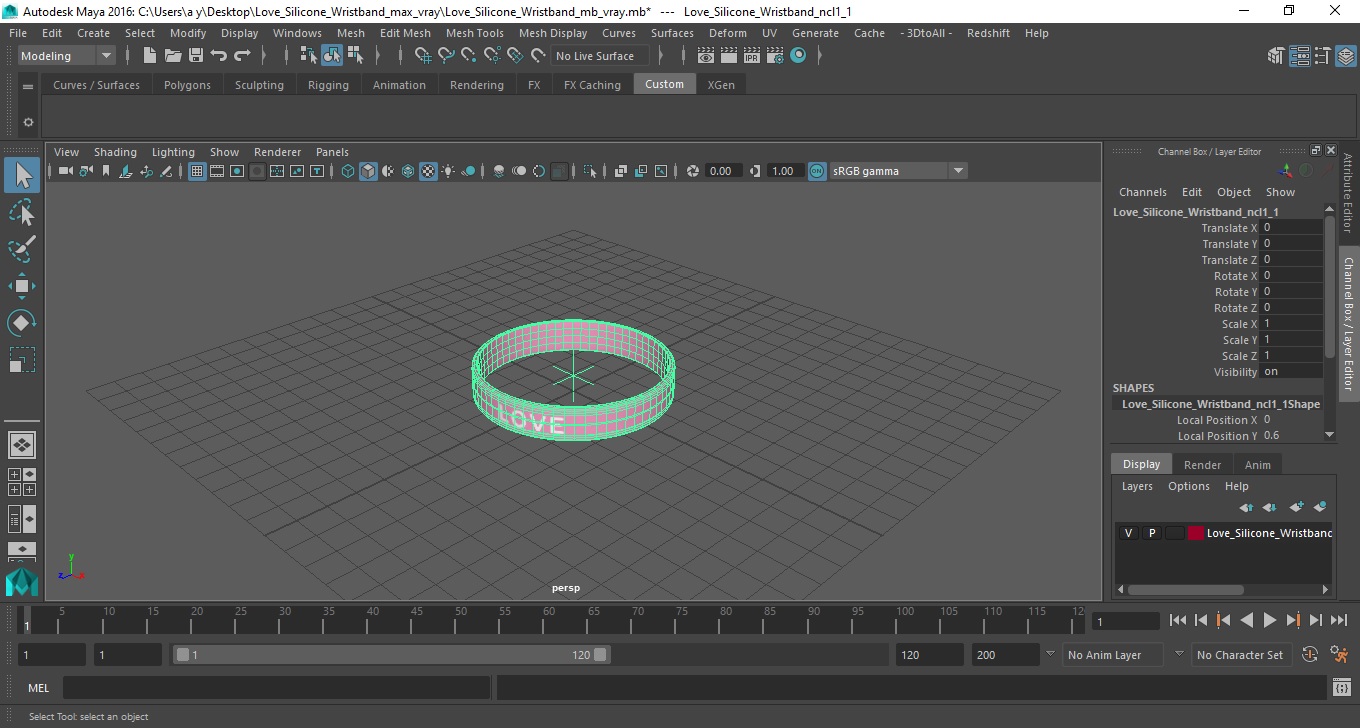Open the Anim layer tab
Screen dimensions: 1360x728
pyautogui.click(x=1257, y=465)
